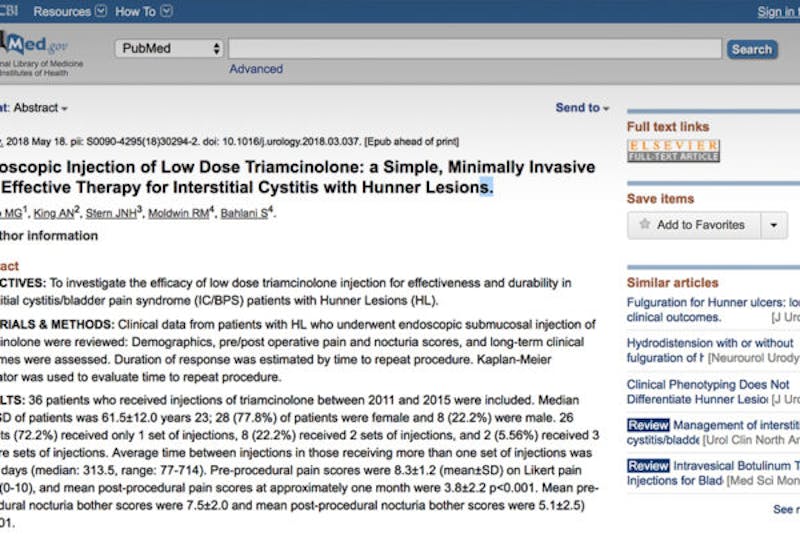
Task: Open similar article Fulguration for Hunner ulcers
Action: [713, 310]
